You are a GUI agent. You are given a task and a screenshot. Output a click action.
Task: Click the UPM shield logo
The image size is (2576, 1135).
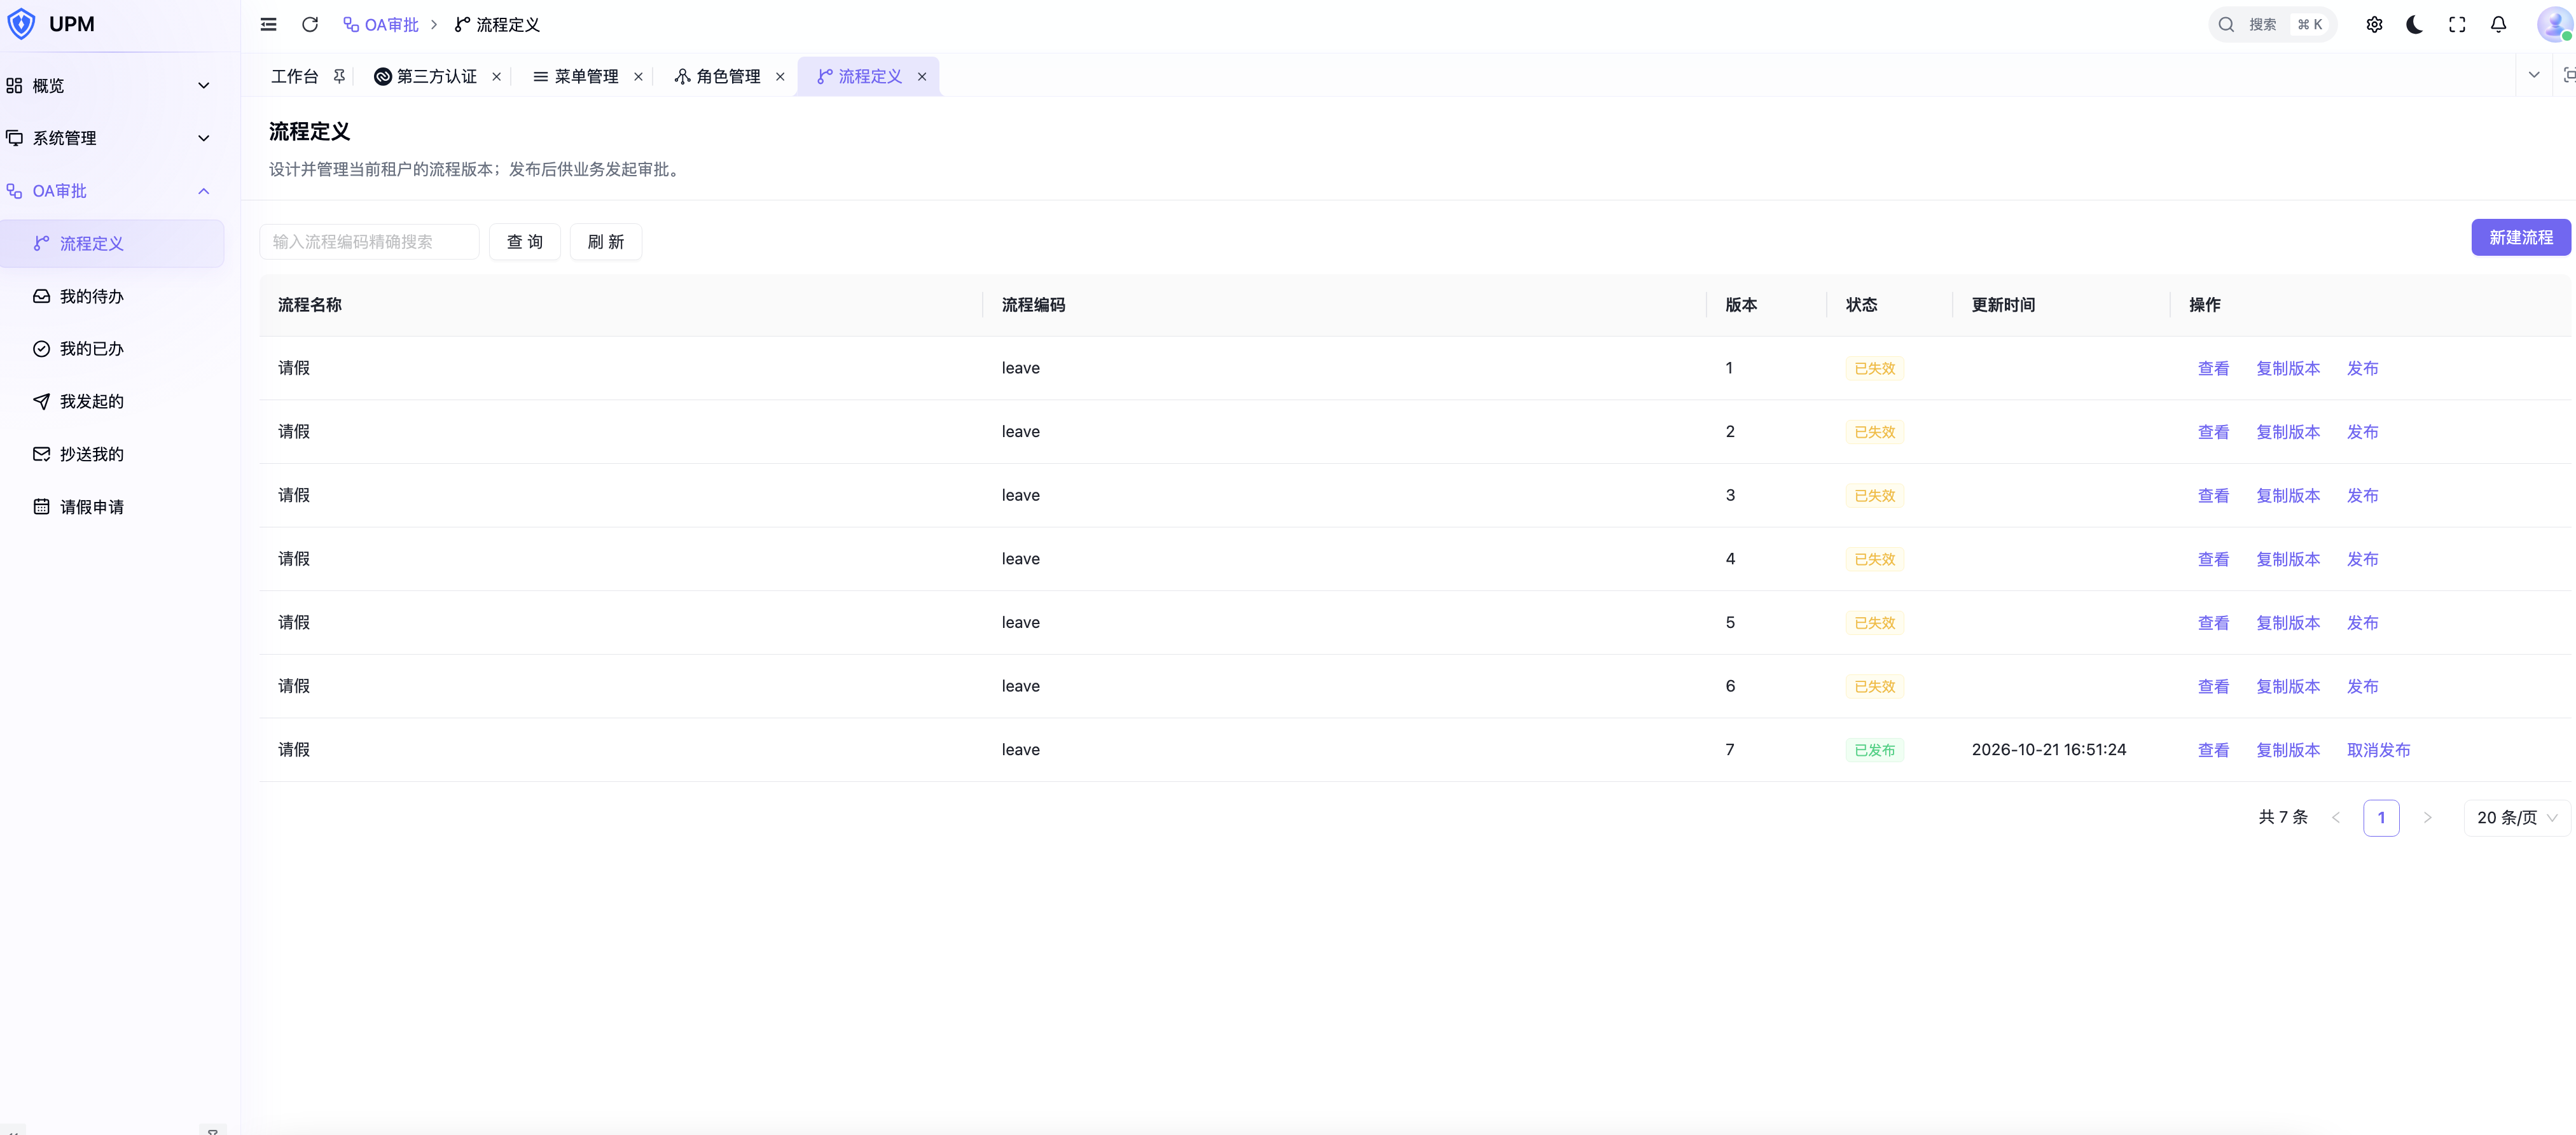click(21, 24)
